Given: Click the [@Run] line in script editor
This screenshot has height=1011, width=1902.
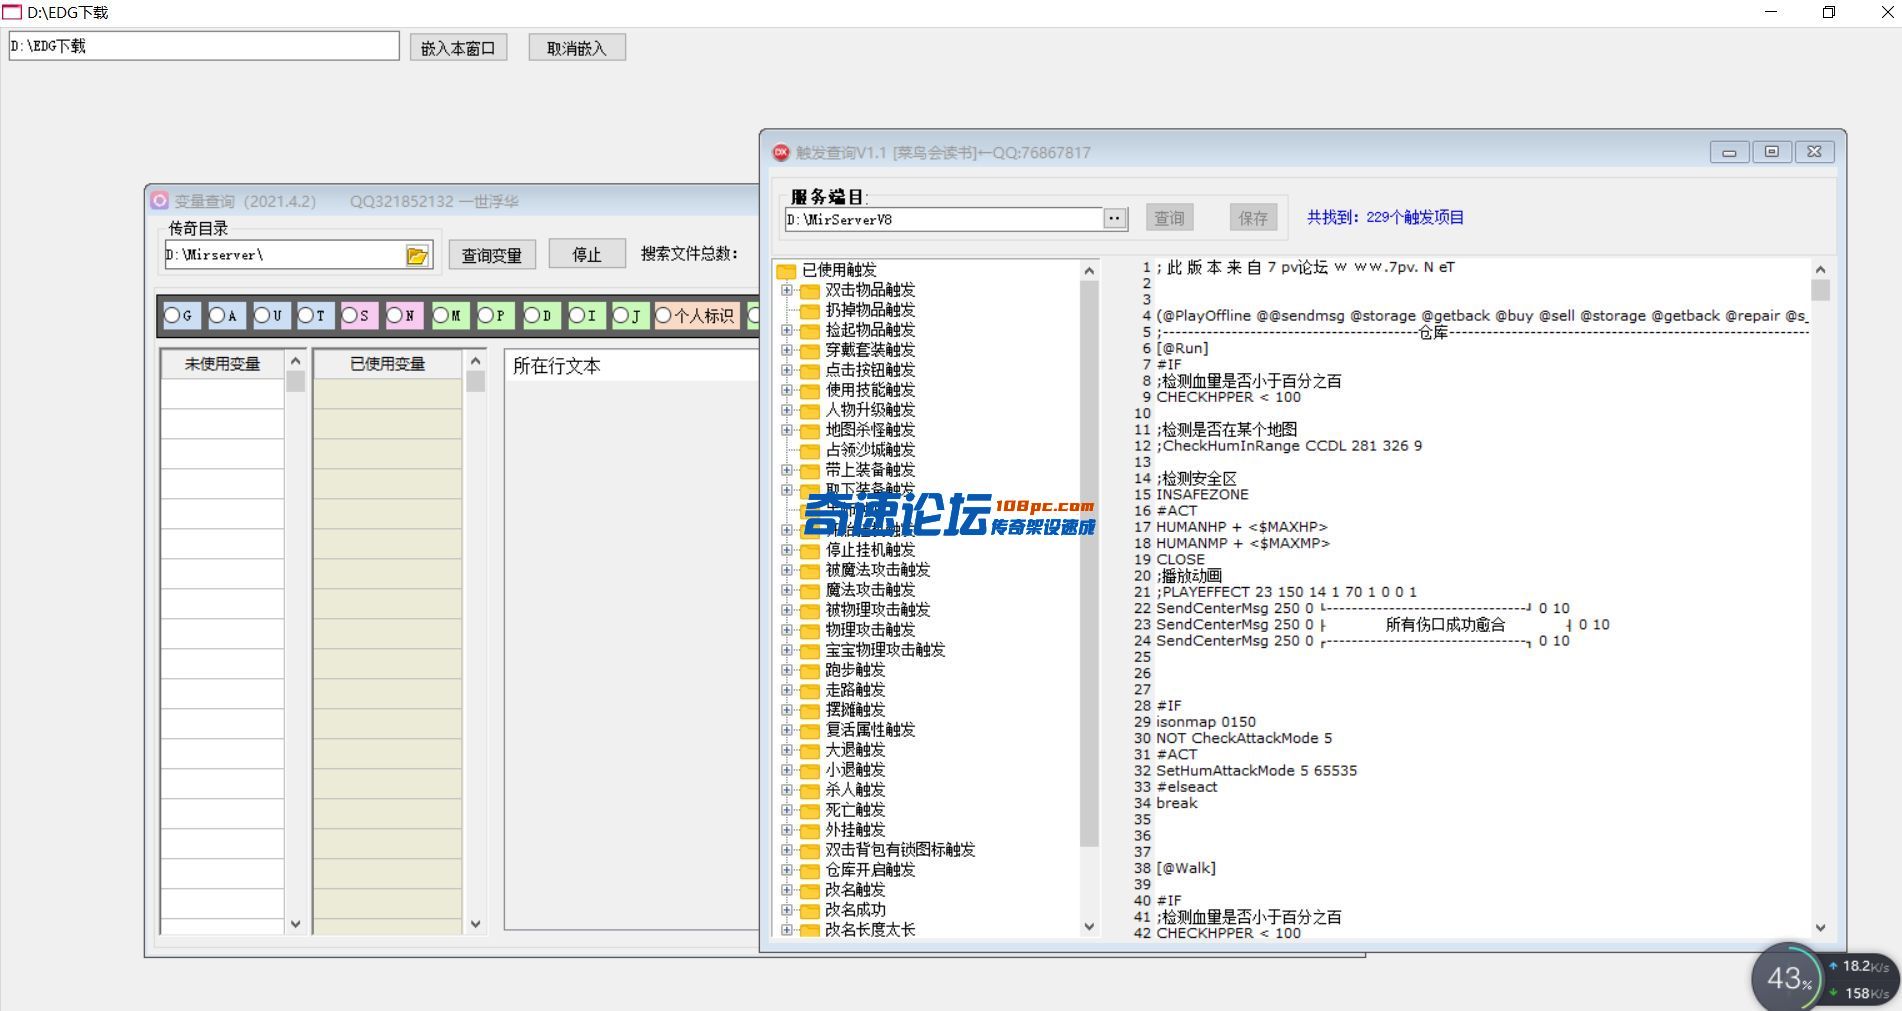Looking at the screenshot, I should pos(1182,348).
